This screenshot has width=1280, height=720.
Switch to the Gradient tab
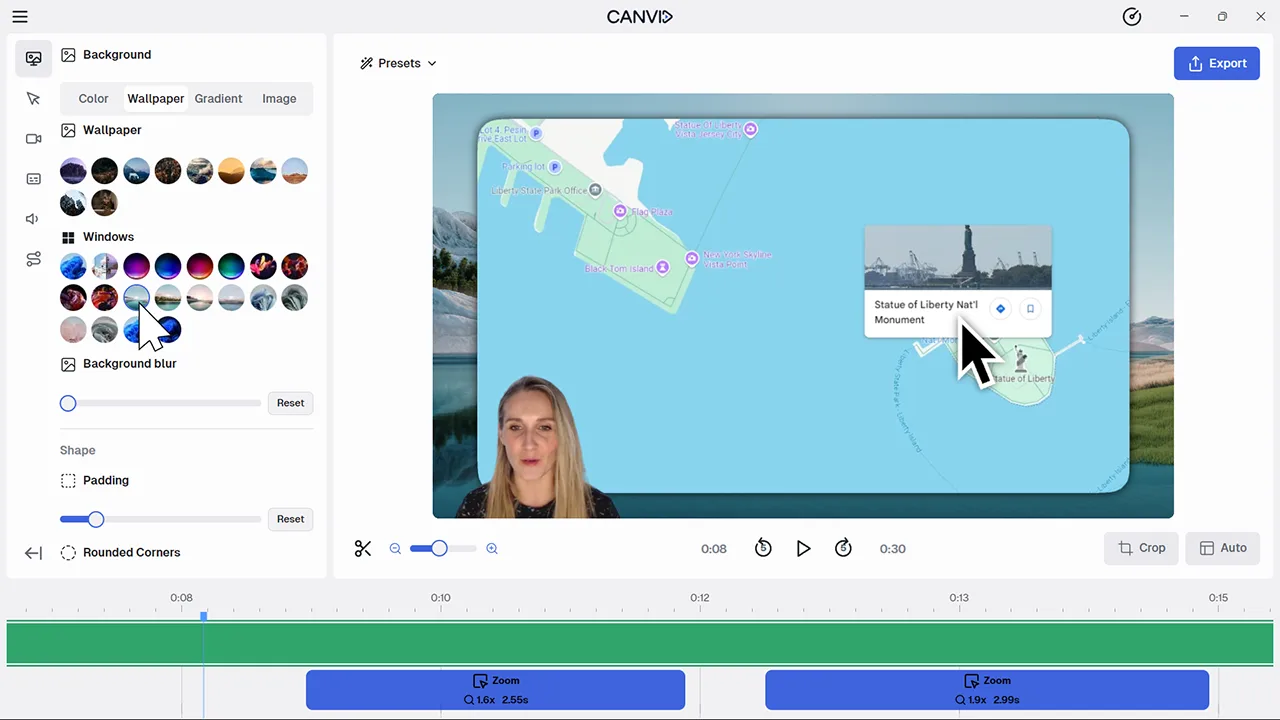(218, 98)
